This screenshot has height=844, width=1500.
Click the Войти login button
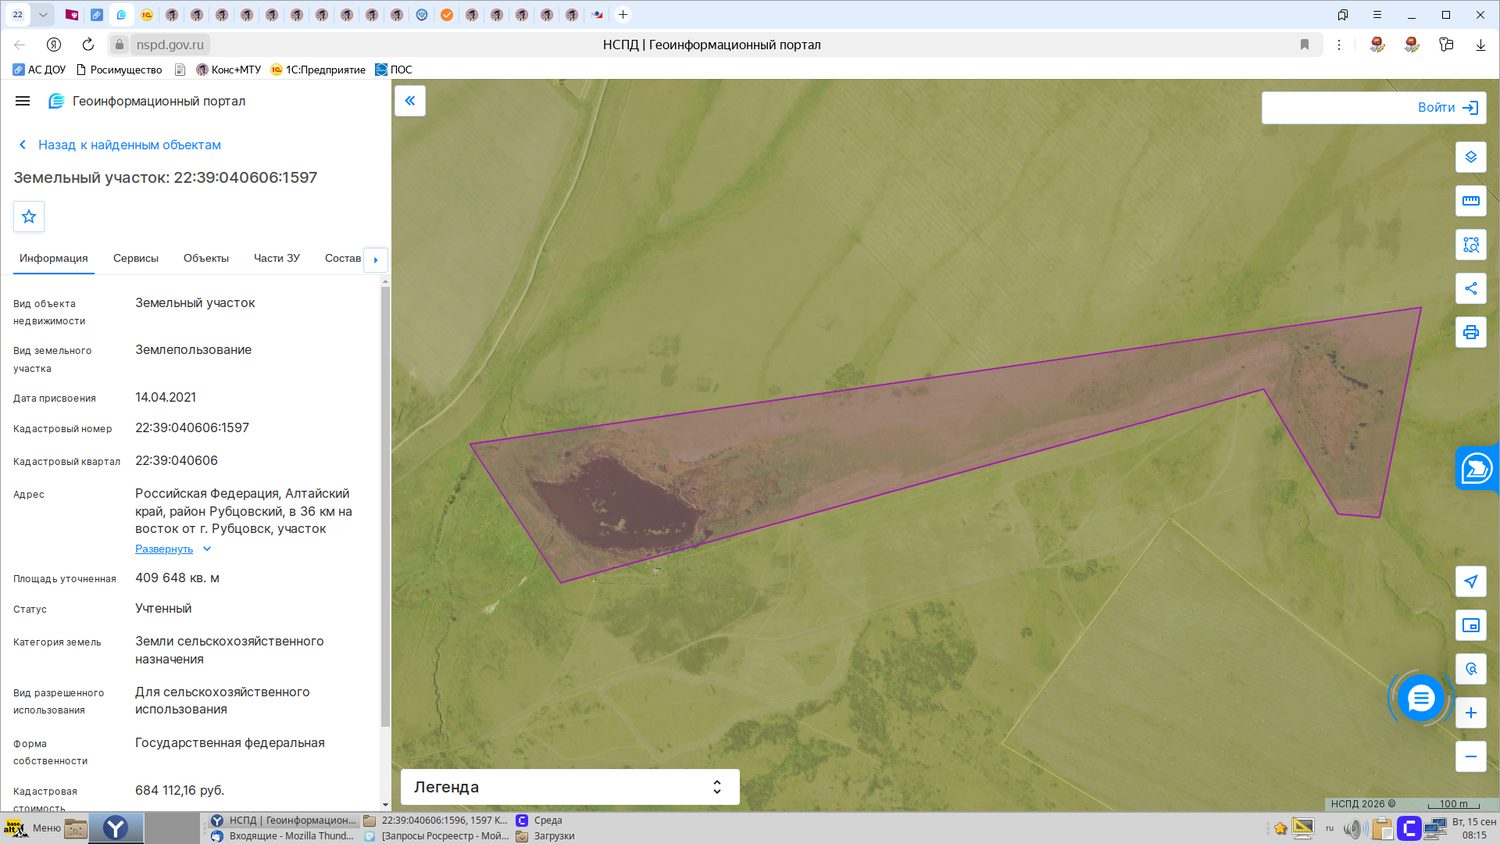(x=1447, y=108)
